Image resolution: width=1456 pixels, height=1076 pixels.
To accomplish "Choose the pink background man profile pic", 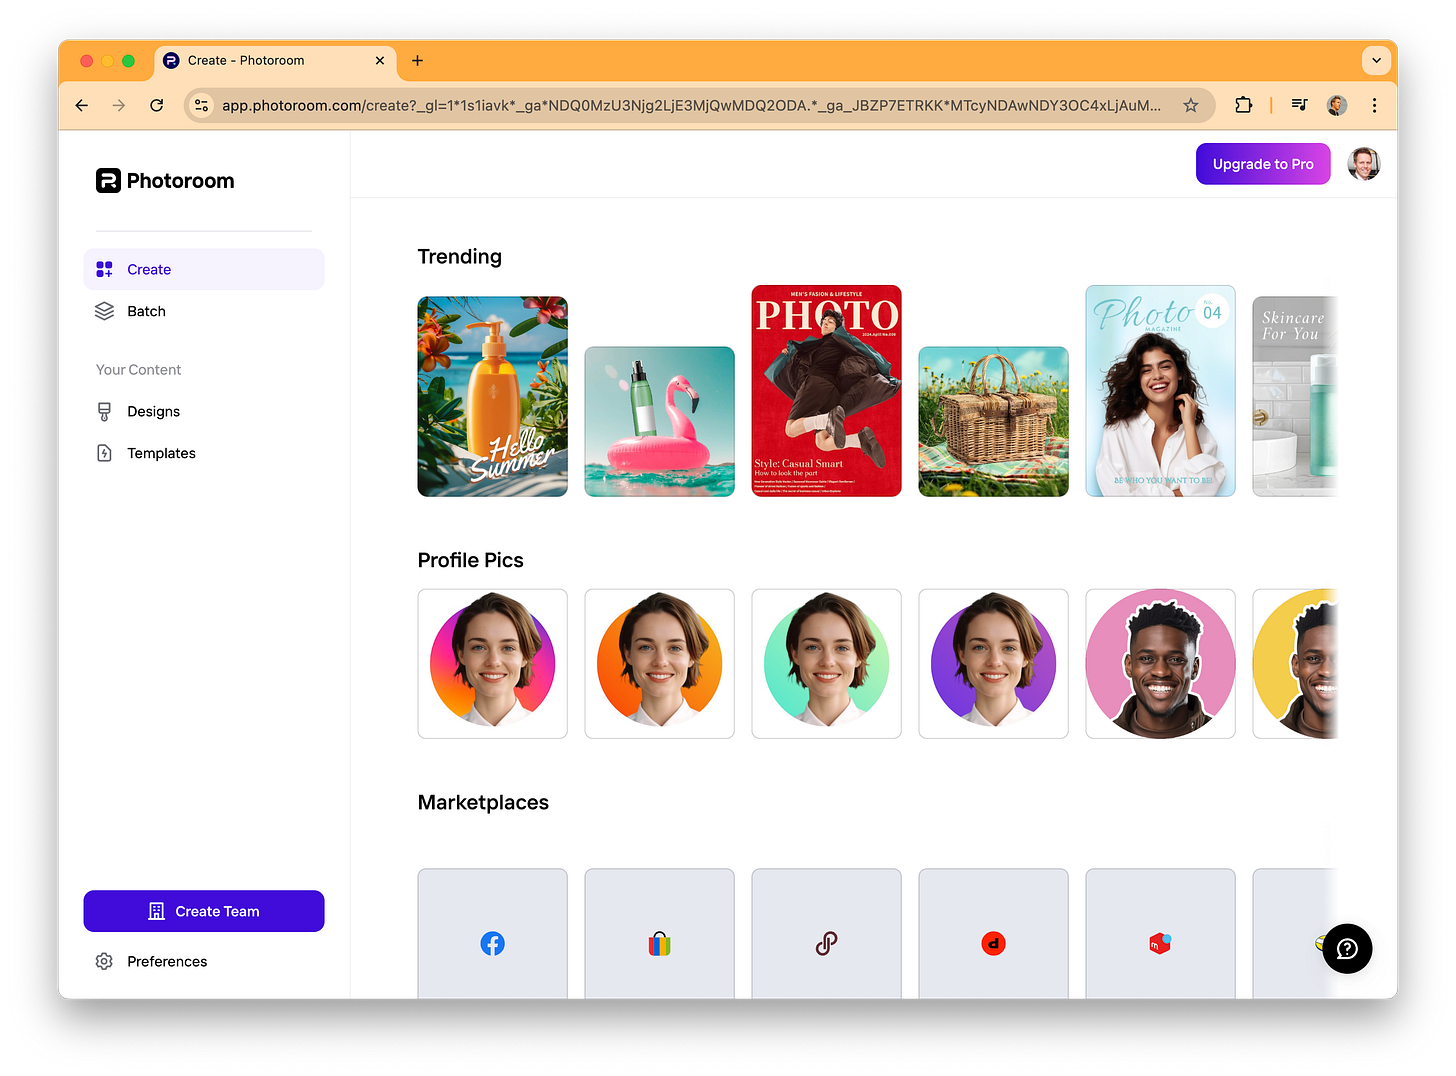I will [x=1160, y=663].
